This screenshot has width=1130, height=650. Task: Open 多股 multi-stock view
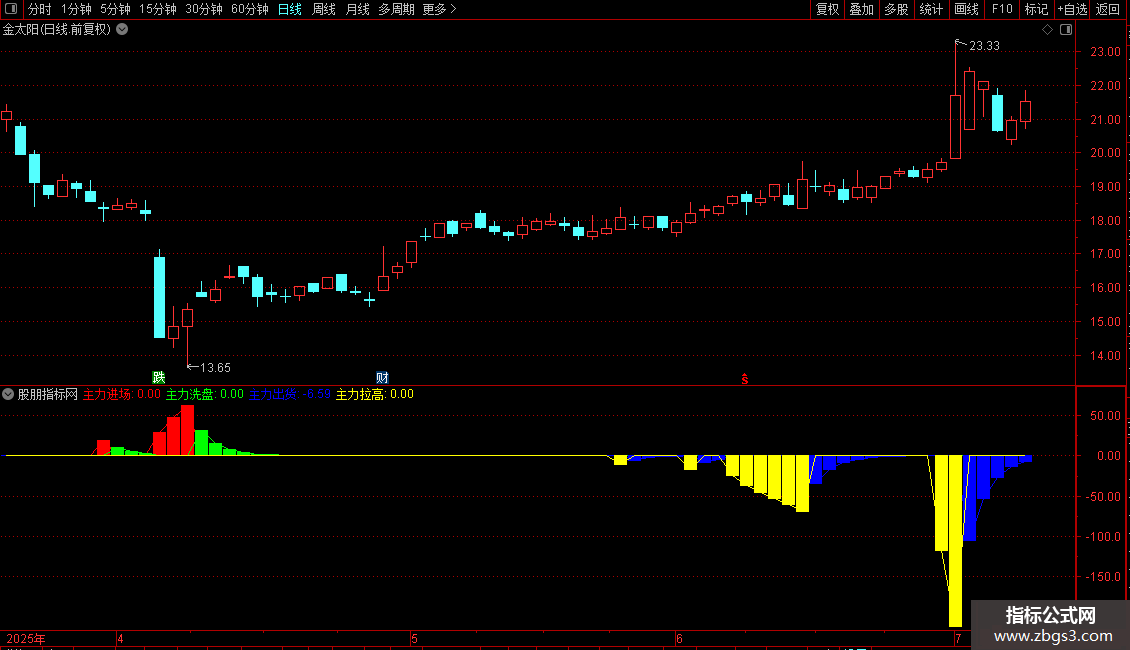pyautogui.click(x=897, y=9)
